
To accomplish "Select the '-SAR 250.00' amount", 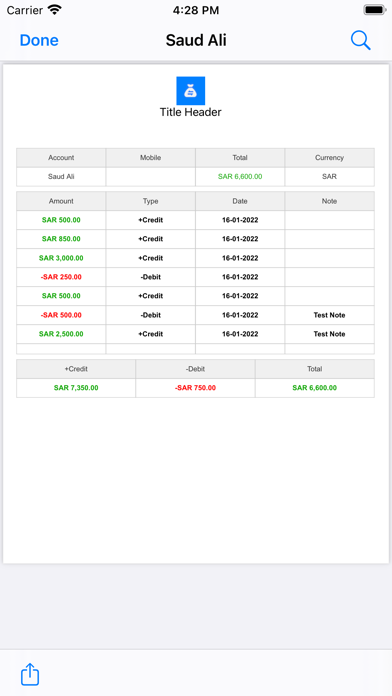I will [x=61, y=277].
